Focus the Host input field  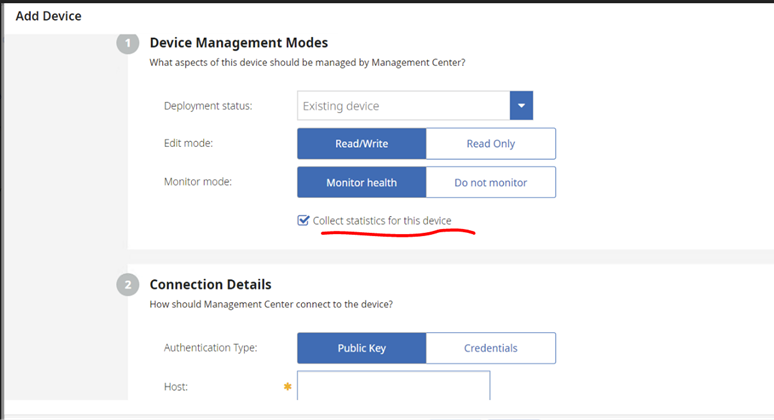pyautogui.click(x=393, y=386)
